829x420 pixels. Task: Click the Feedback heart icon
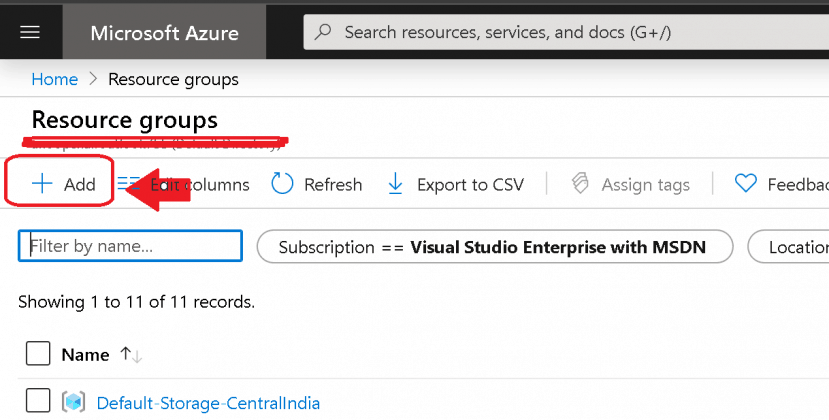(745, 184)
